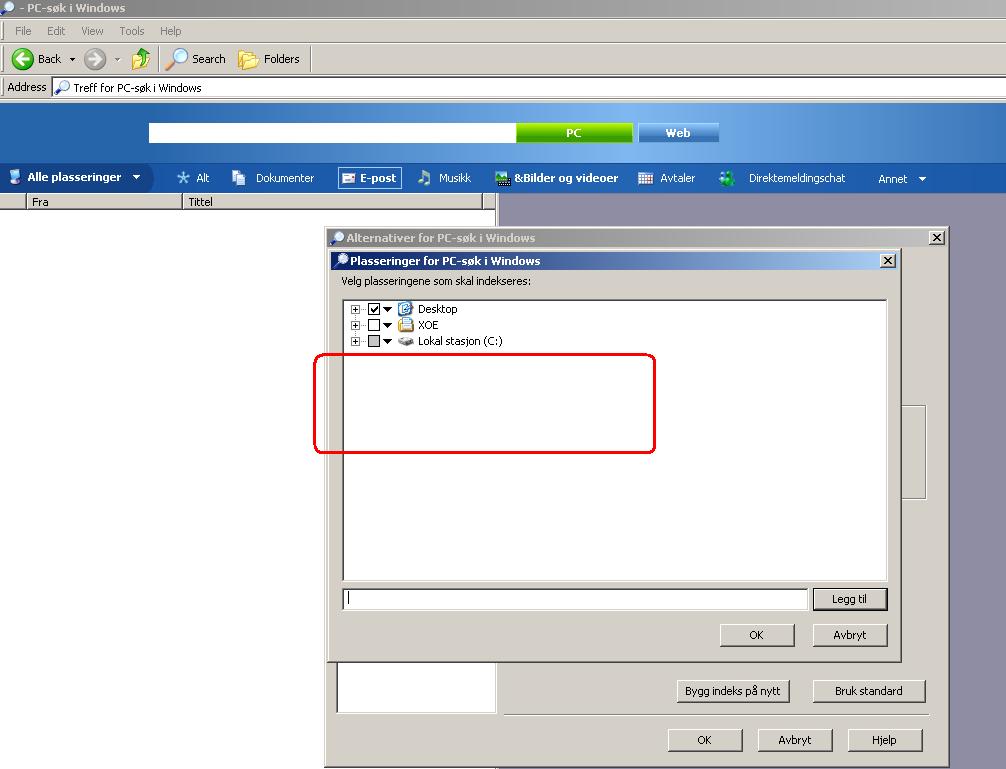Click OK in Alternativer window
The height and width of the screenshot is (769, 1006).
click(704, 739)
